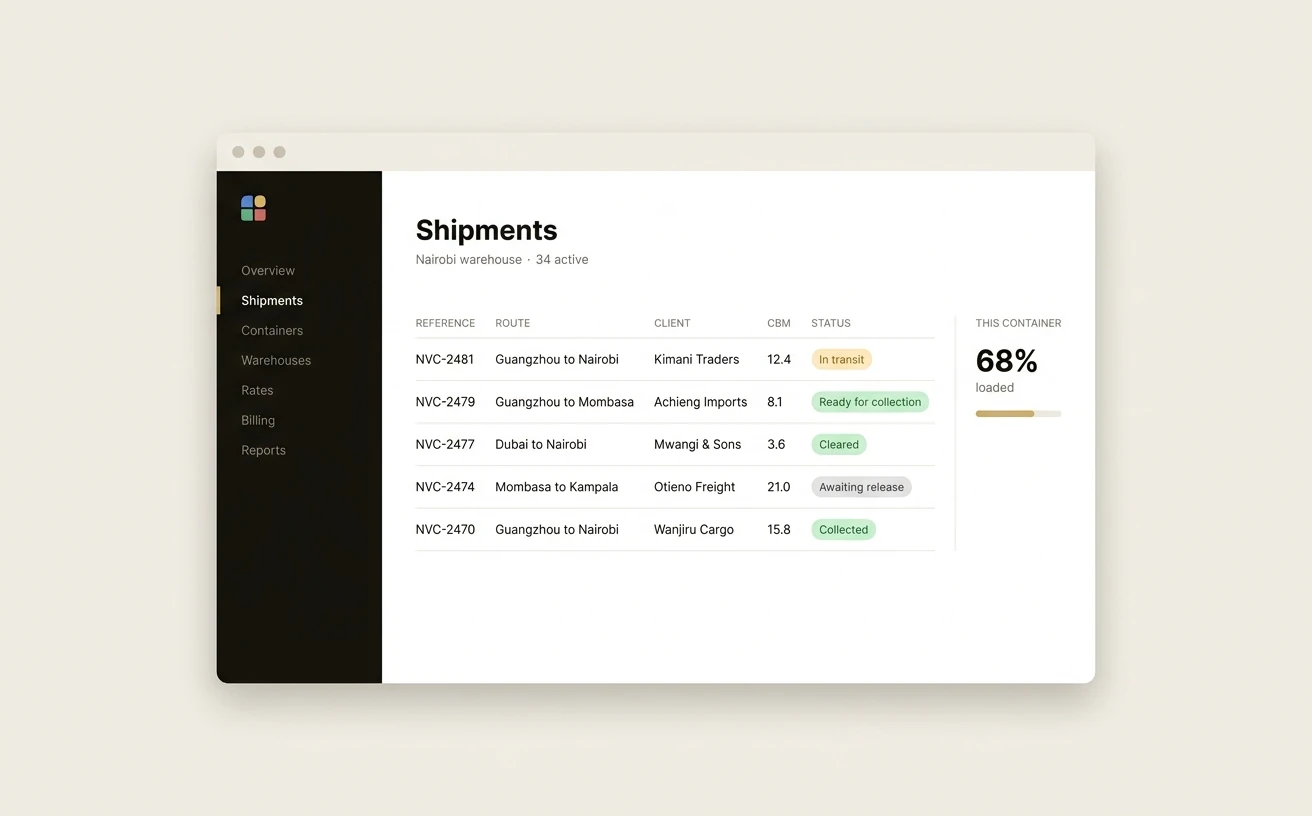Click Nairobi warehouse subtitle text
The height and width of the screenshot is (816, 1312).
(x=468, y=259)
